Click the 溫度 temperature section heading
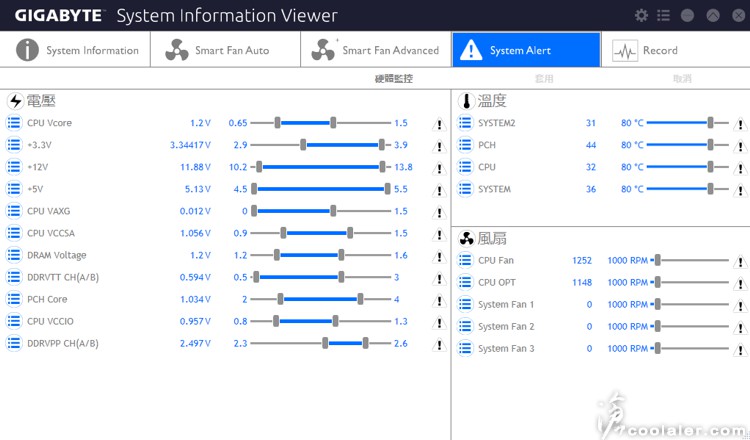This screenshot has width=750, height=440. [x=492, y=100]
